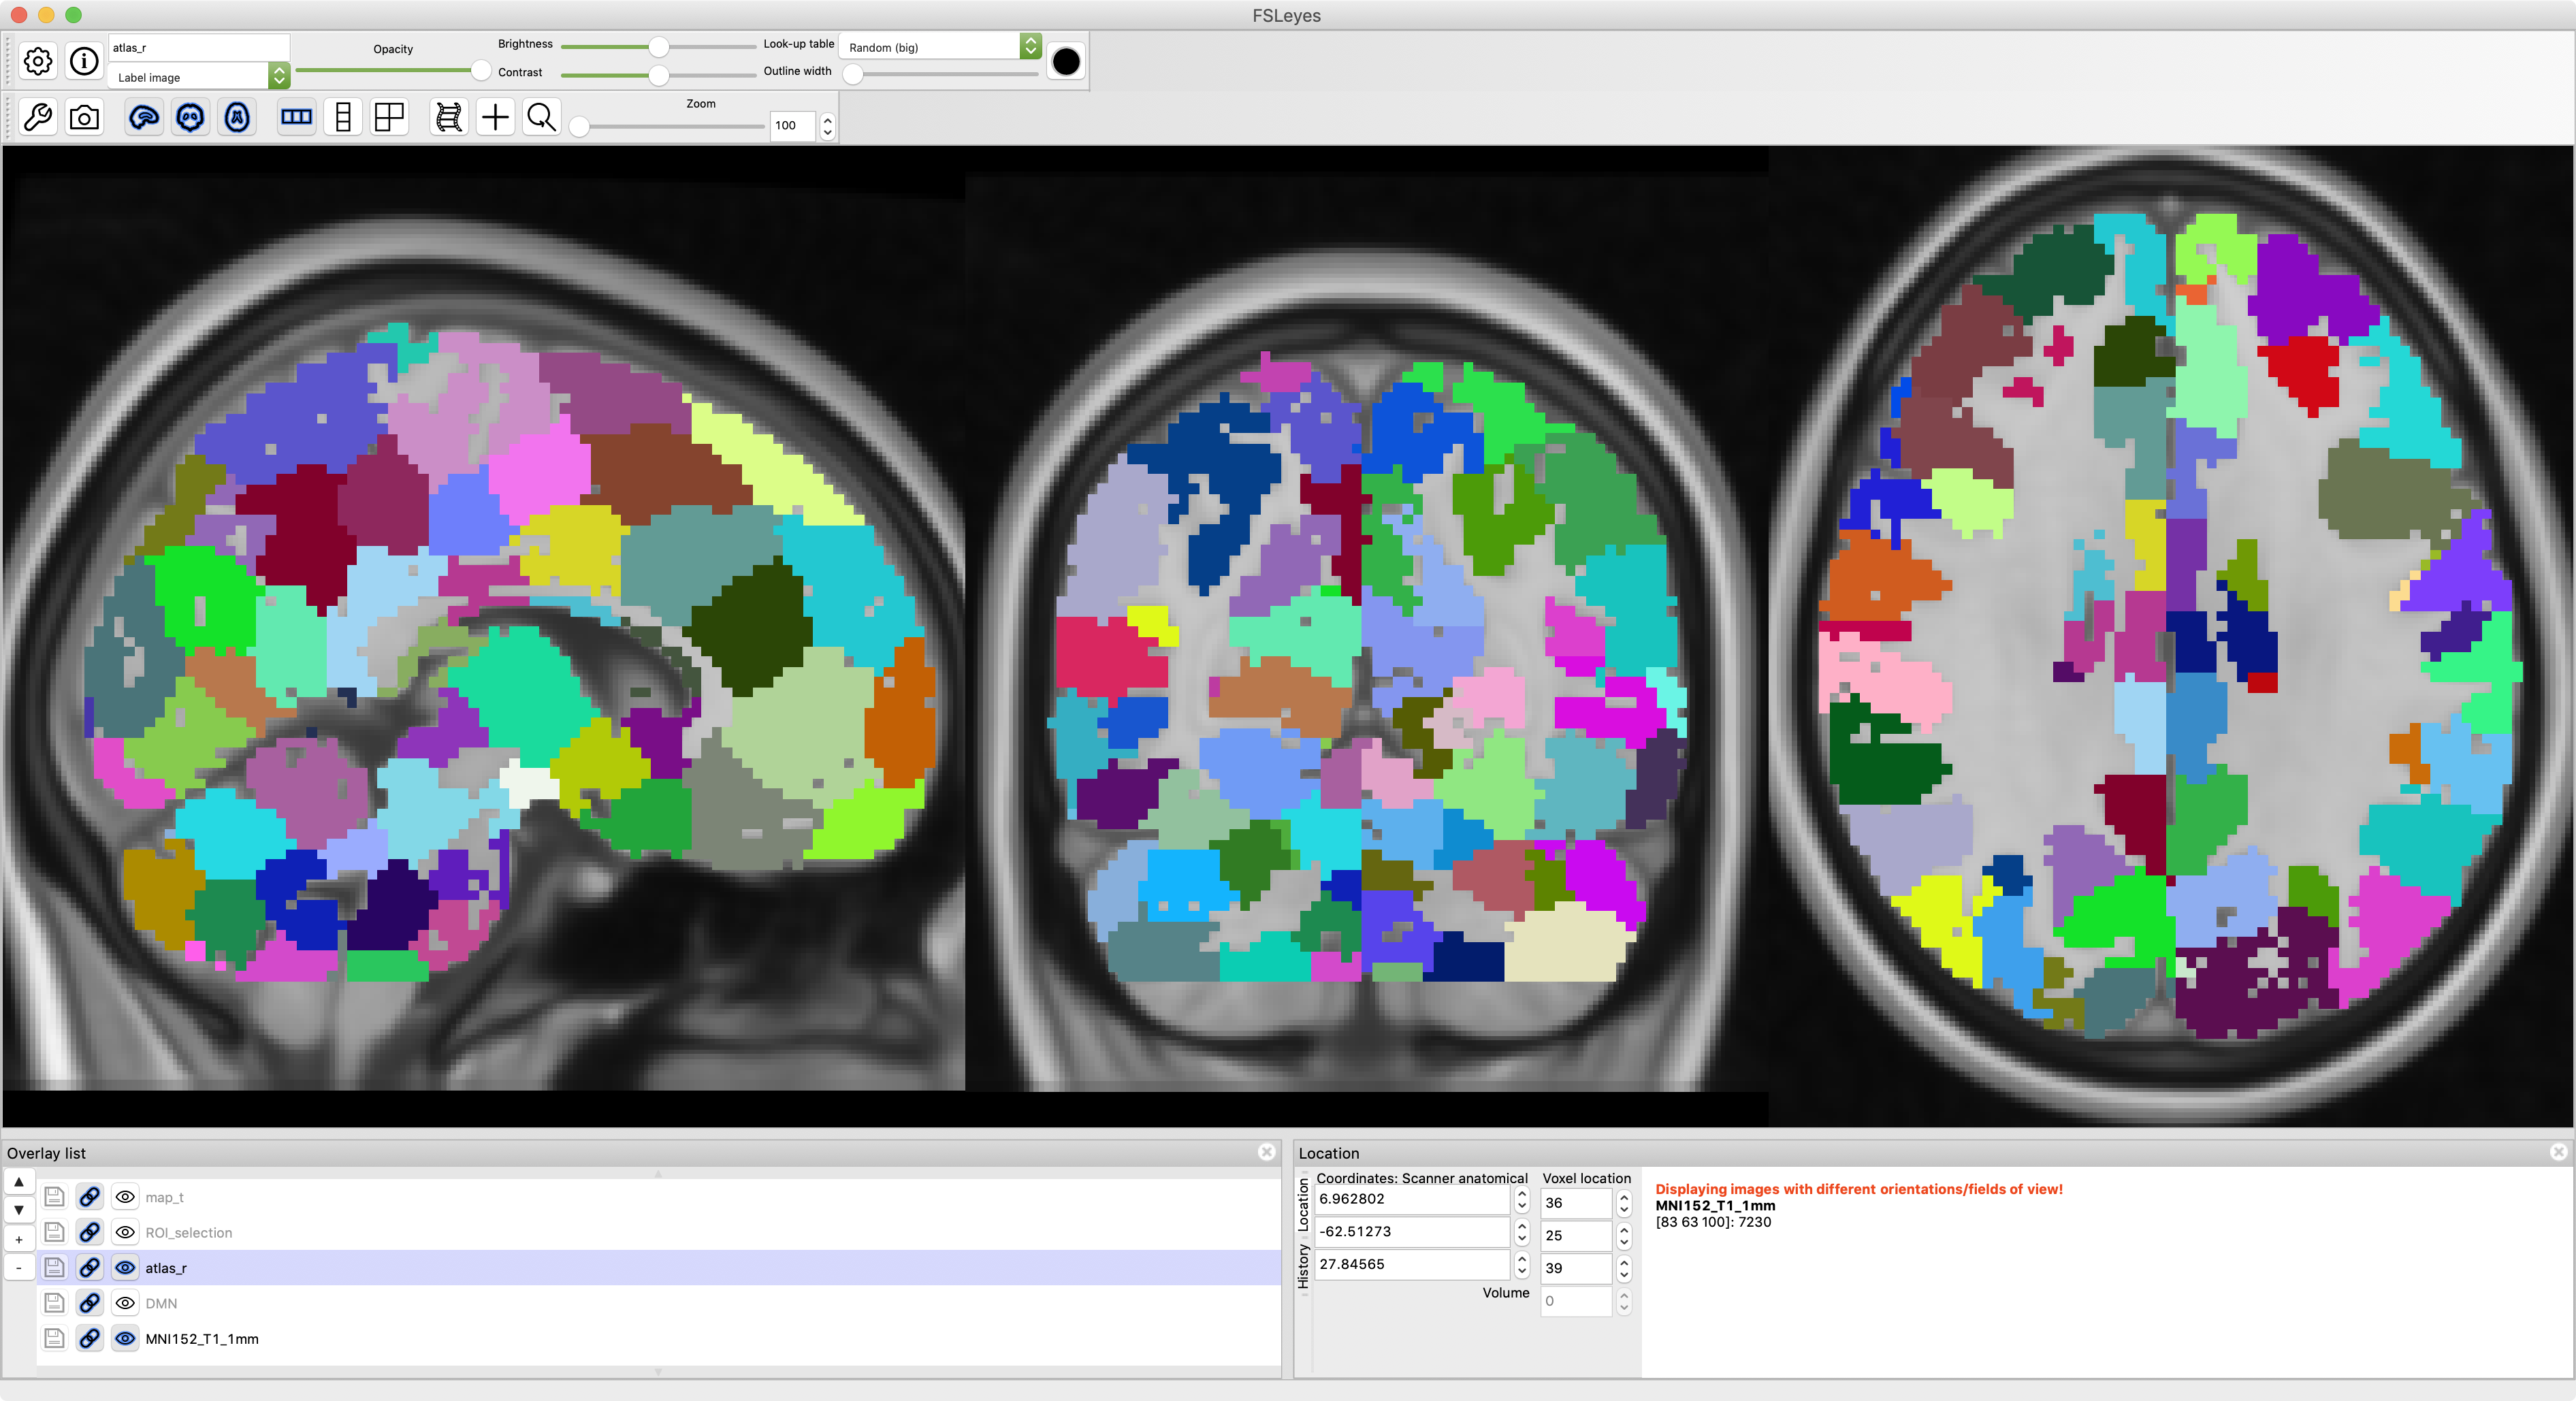Image resolution: width=2576 pixels, height=1401 pixels.
Task: Toggle the sagittal canvas view
Action: 144,118
